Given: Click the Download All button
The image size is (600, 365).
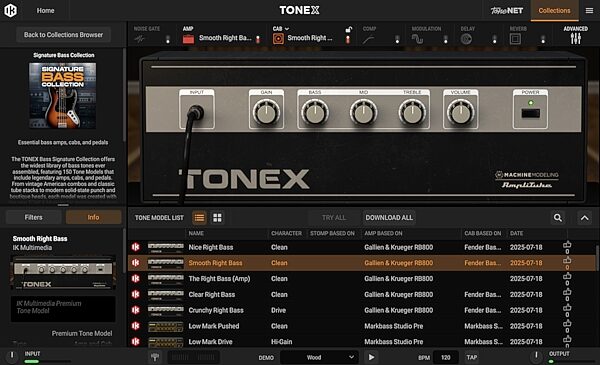Looking at the screenshot, I should tap(389, 218).
